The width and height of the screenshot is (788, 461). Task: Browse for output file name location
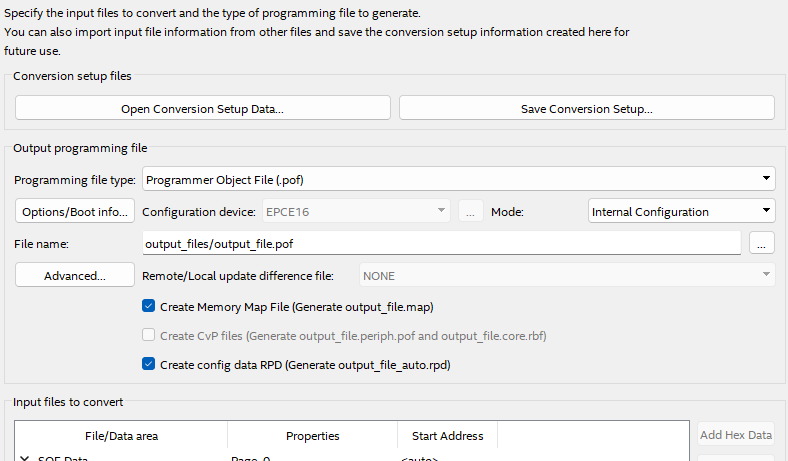(x=762, y=243)
